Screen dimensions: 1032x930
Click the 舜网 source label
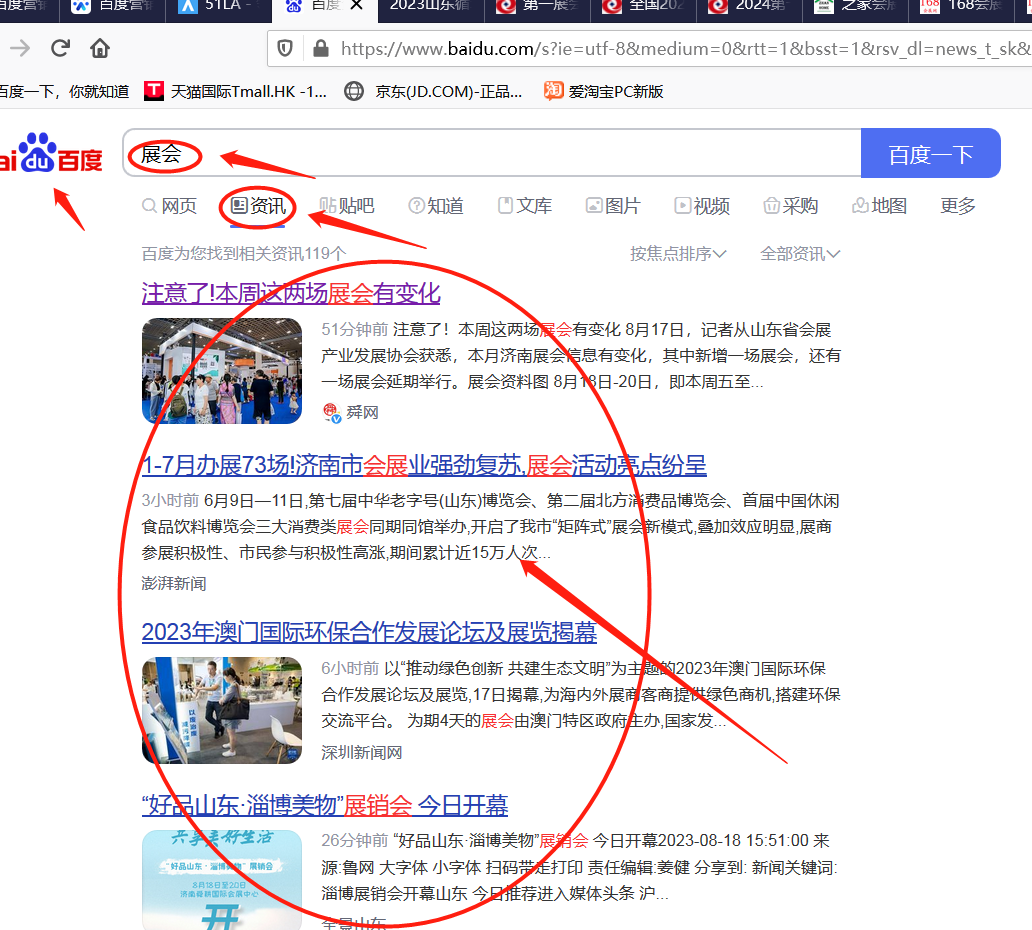click(x=363, y=413)
